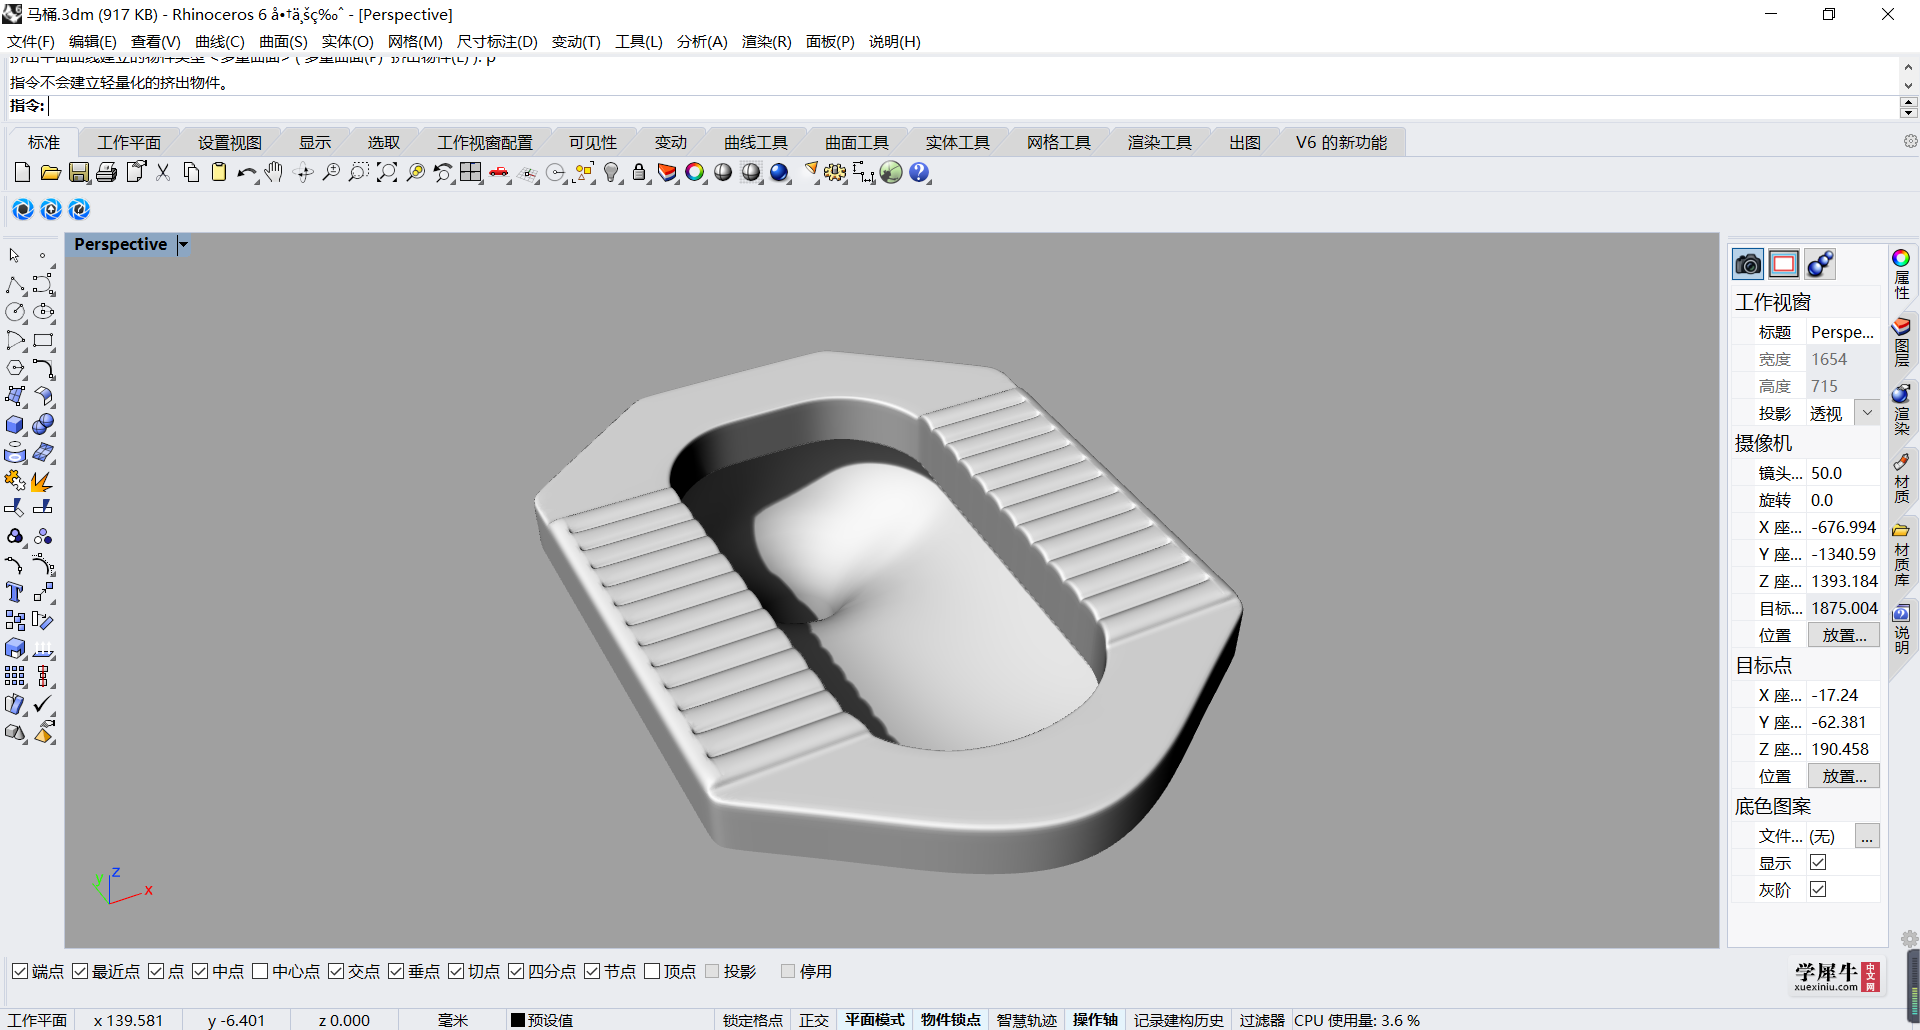This screenshot has height=1030, width=1920.
Task: Click the command history scroll down arrow
Action: tap(1908, 86)
